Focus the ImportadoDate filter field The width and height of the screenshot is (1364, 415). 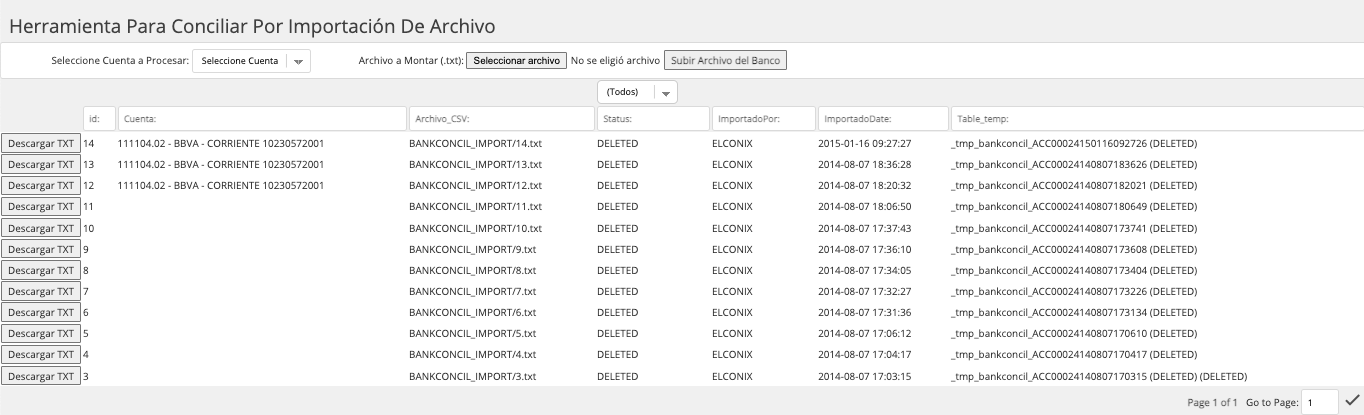[883, 119]
